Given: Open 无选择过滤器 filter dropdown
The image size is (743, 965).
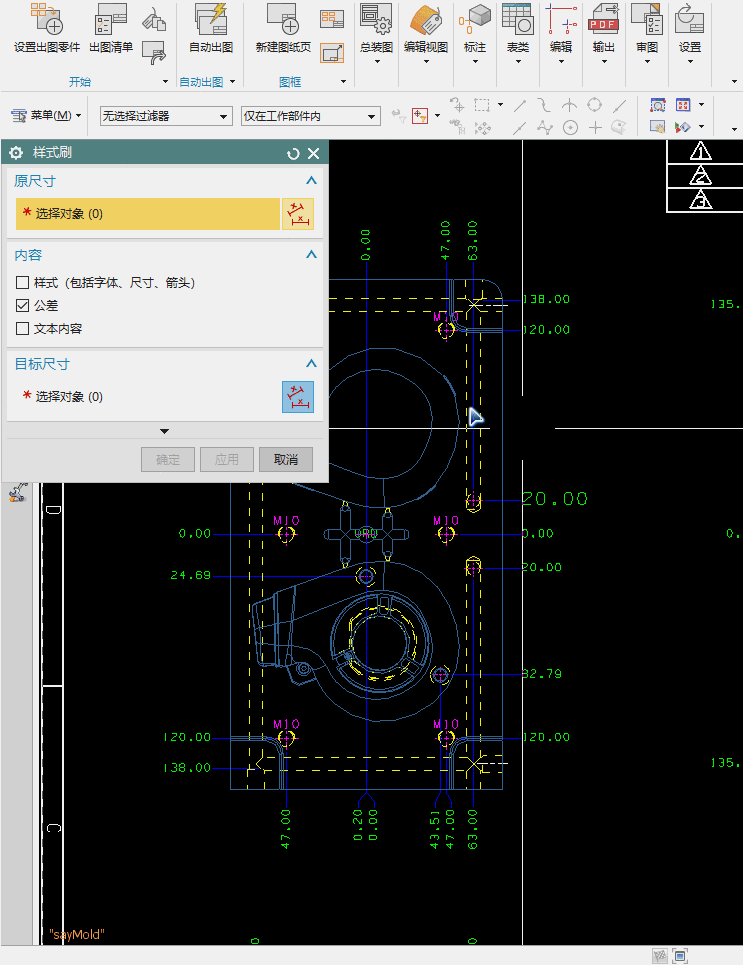Looking at the screenshot, I should click(166, 116).
